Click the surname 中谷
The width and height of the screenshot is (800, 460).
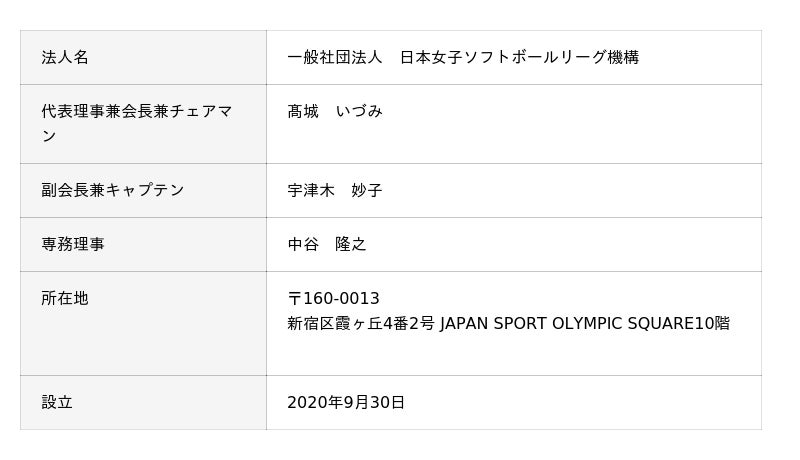click(303, 244)
